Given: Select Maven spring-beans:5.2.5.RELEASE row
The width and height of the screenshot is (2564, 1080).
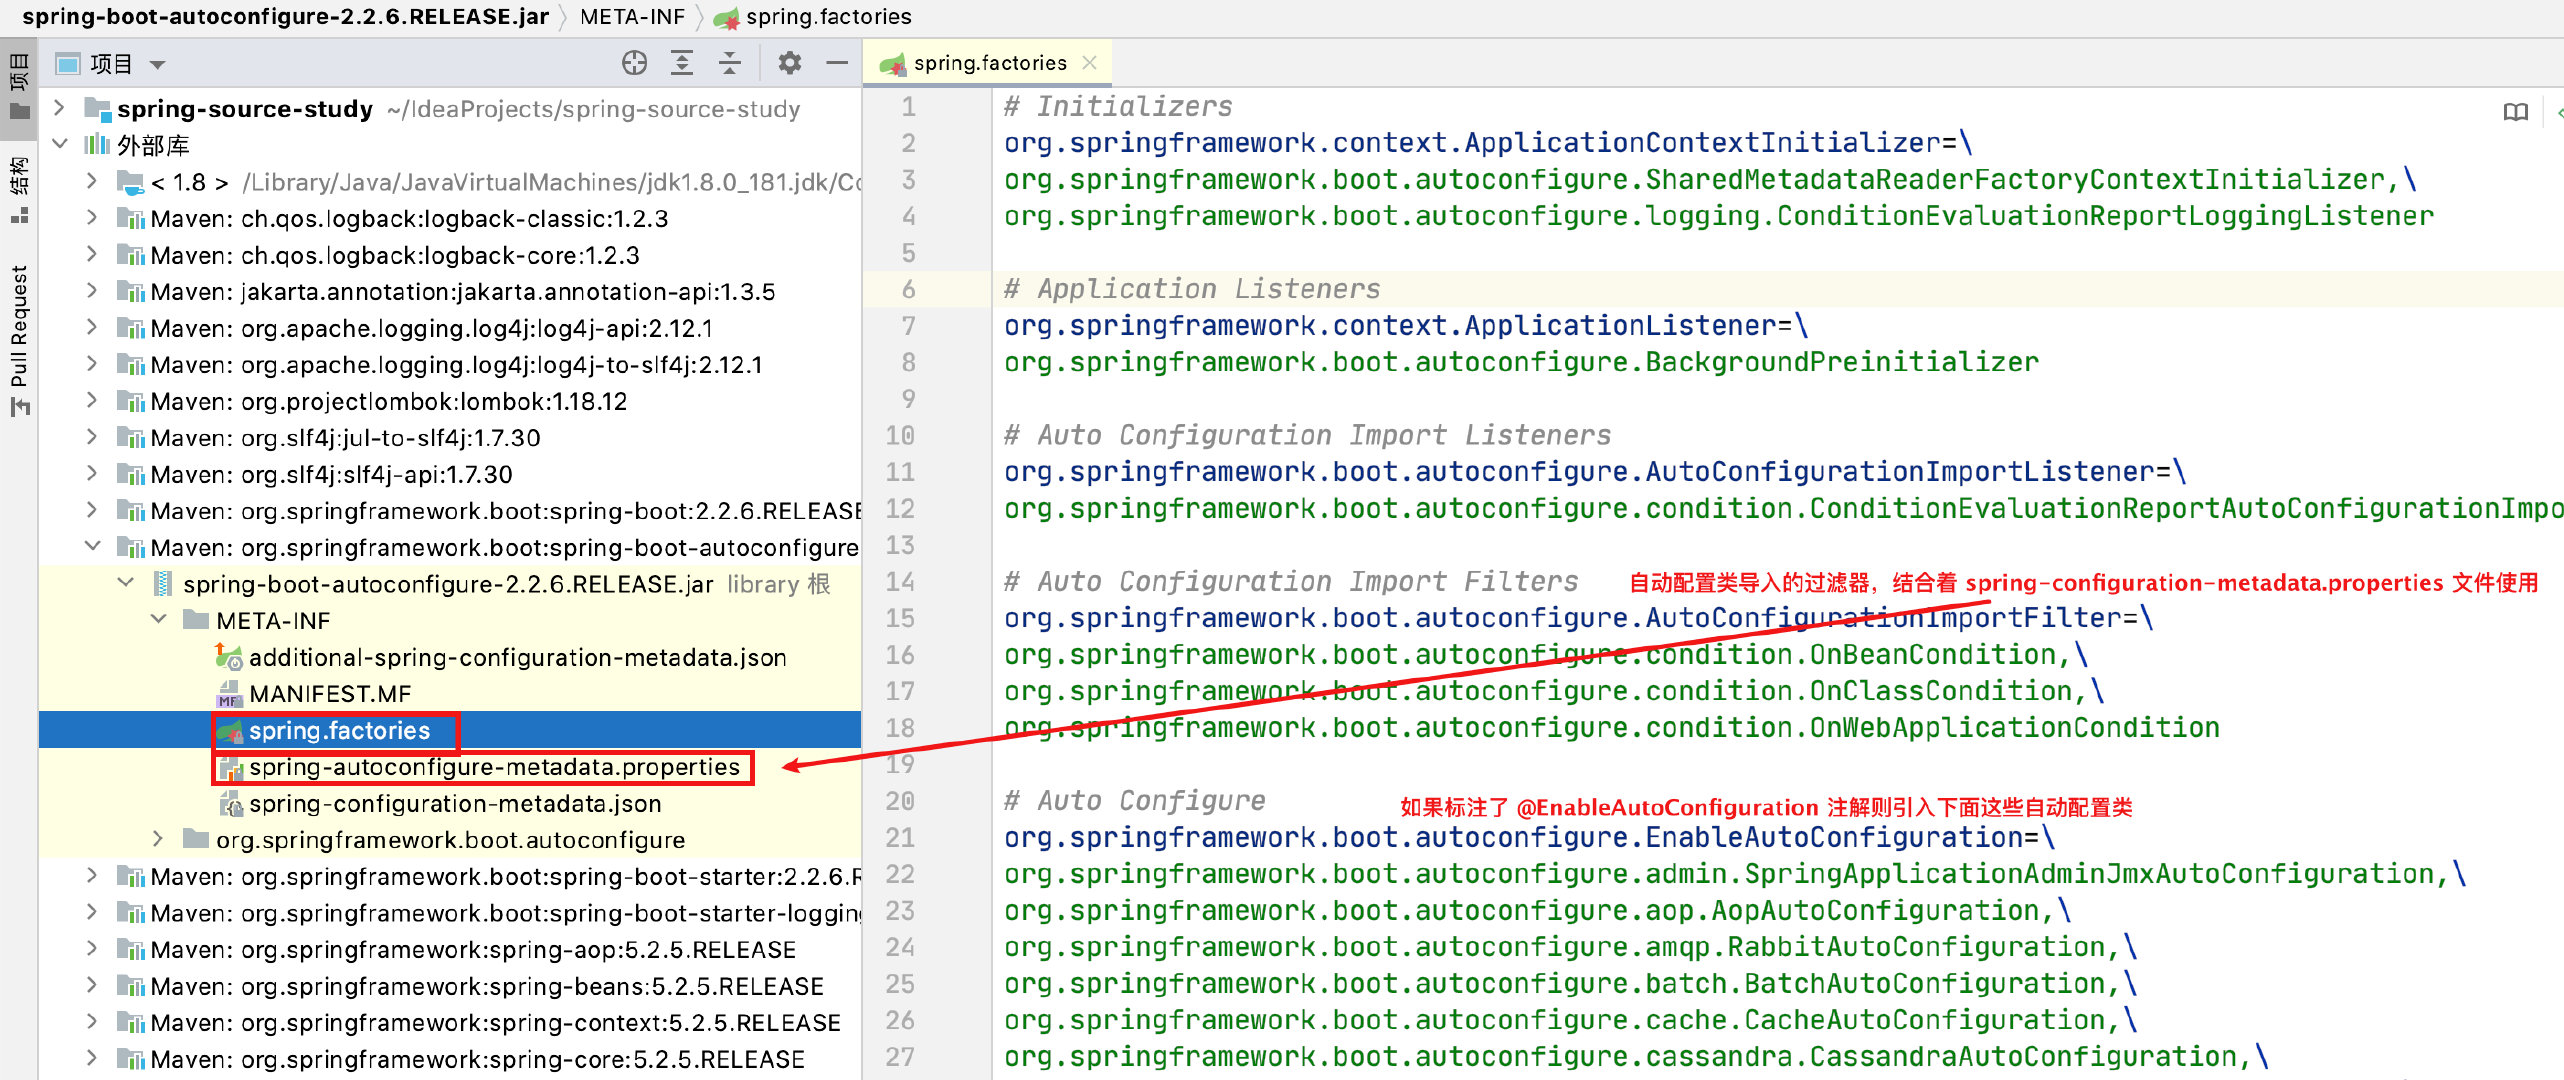Looking at the screenshot, I should (x=450, y=986).
